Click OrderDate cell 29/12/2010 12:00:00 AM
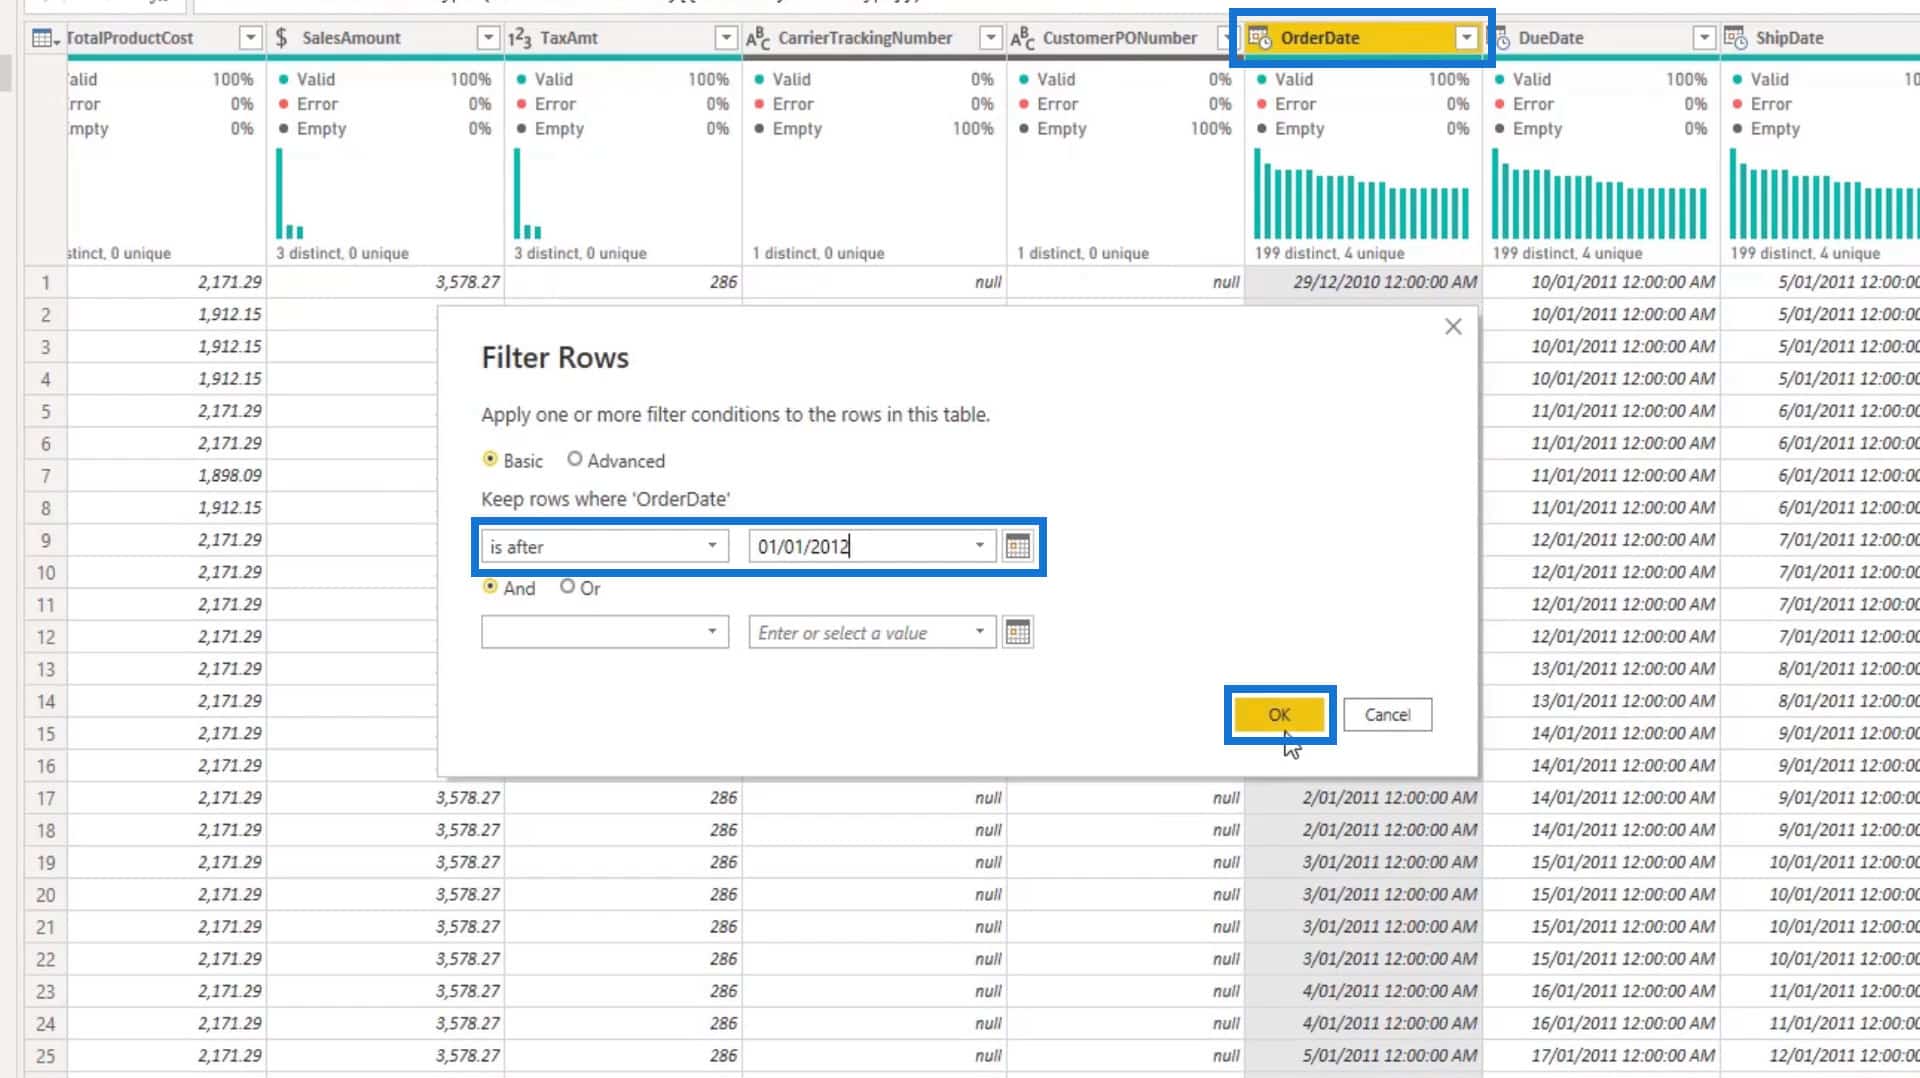Screen dimensions: 1920x1078 click(x=1363, y=282)
